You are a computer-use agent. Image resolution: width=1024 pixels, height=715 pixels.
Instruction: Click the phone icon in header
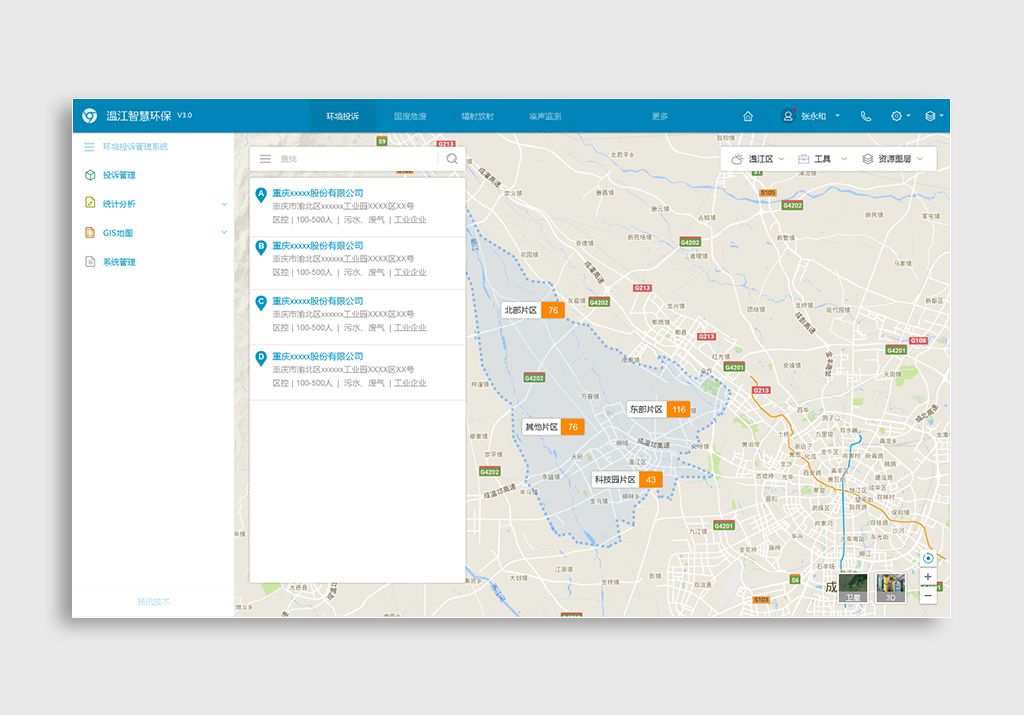point(866,116)
